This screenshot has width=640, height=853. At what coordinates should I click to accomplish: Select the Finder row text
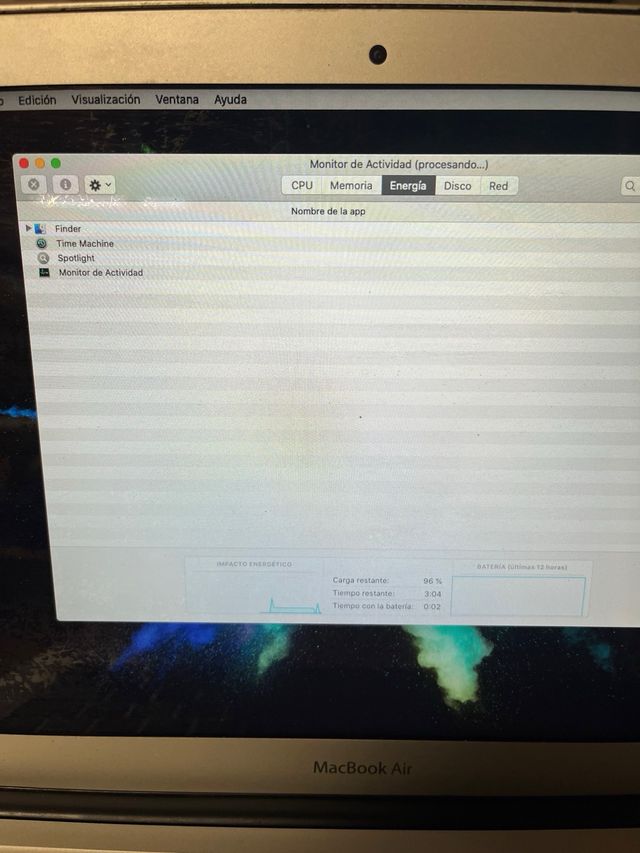click(68, 229)
